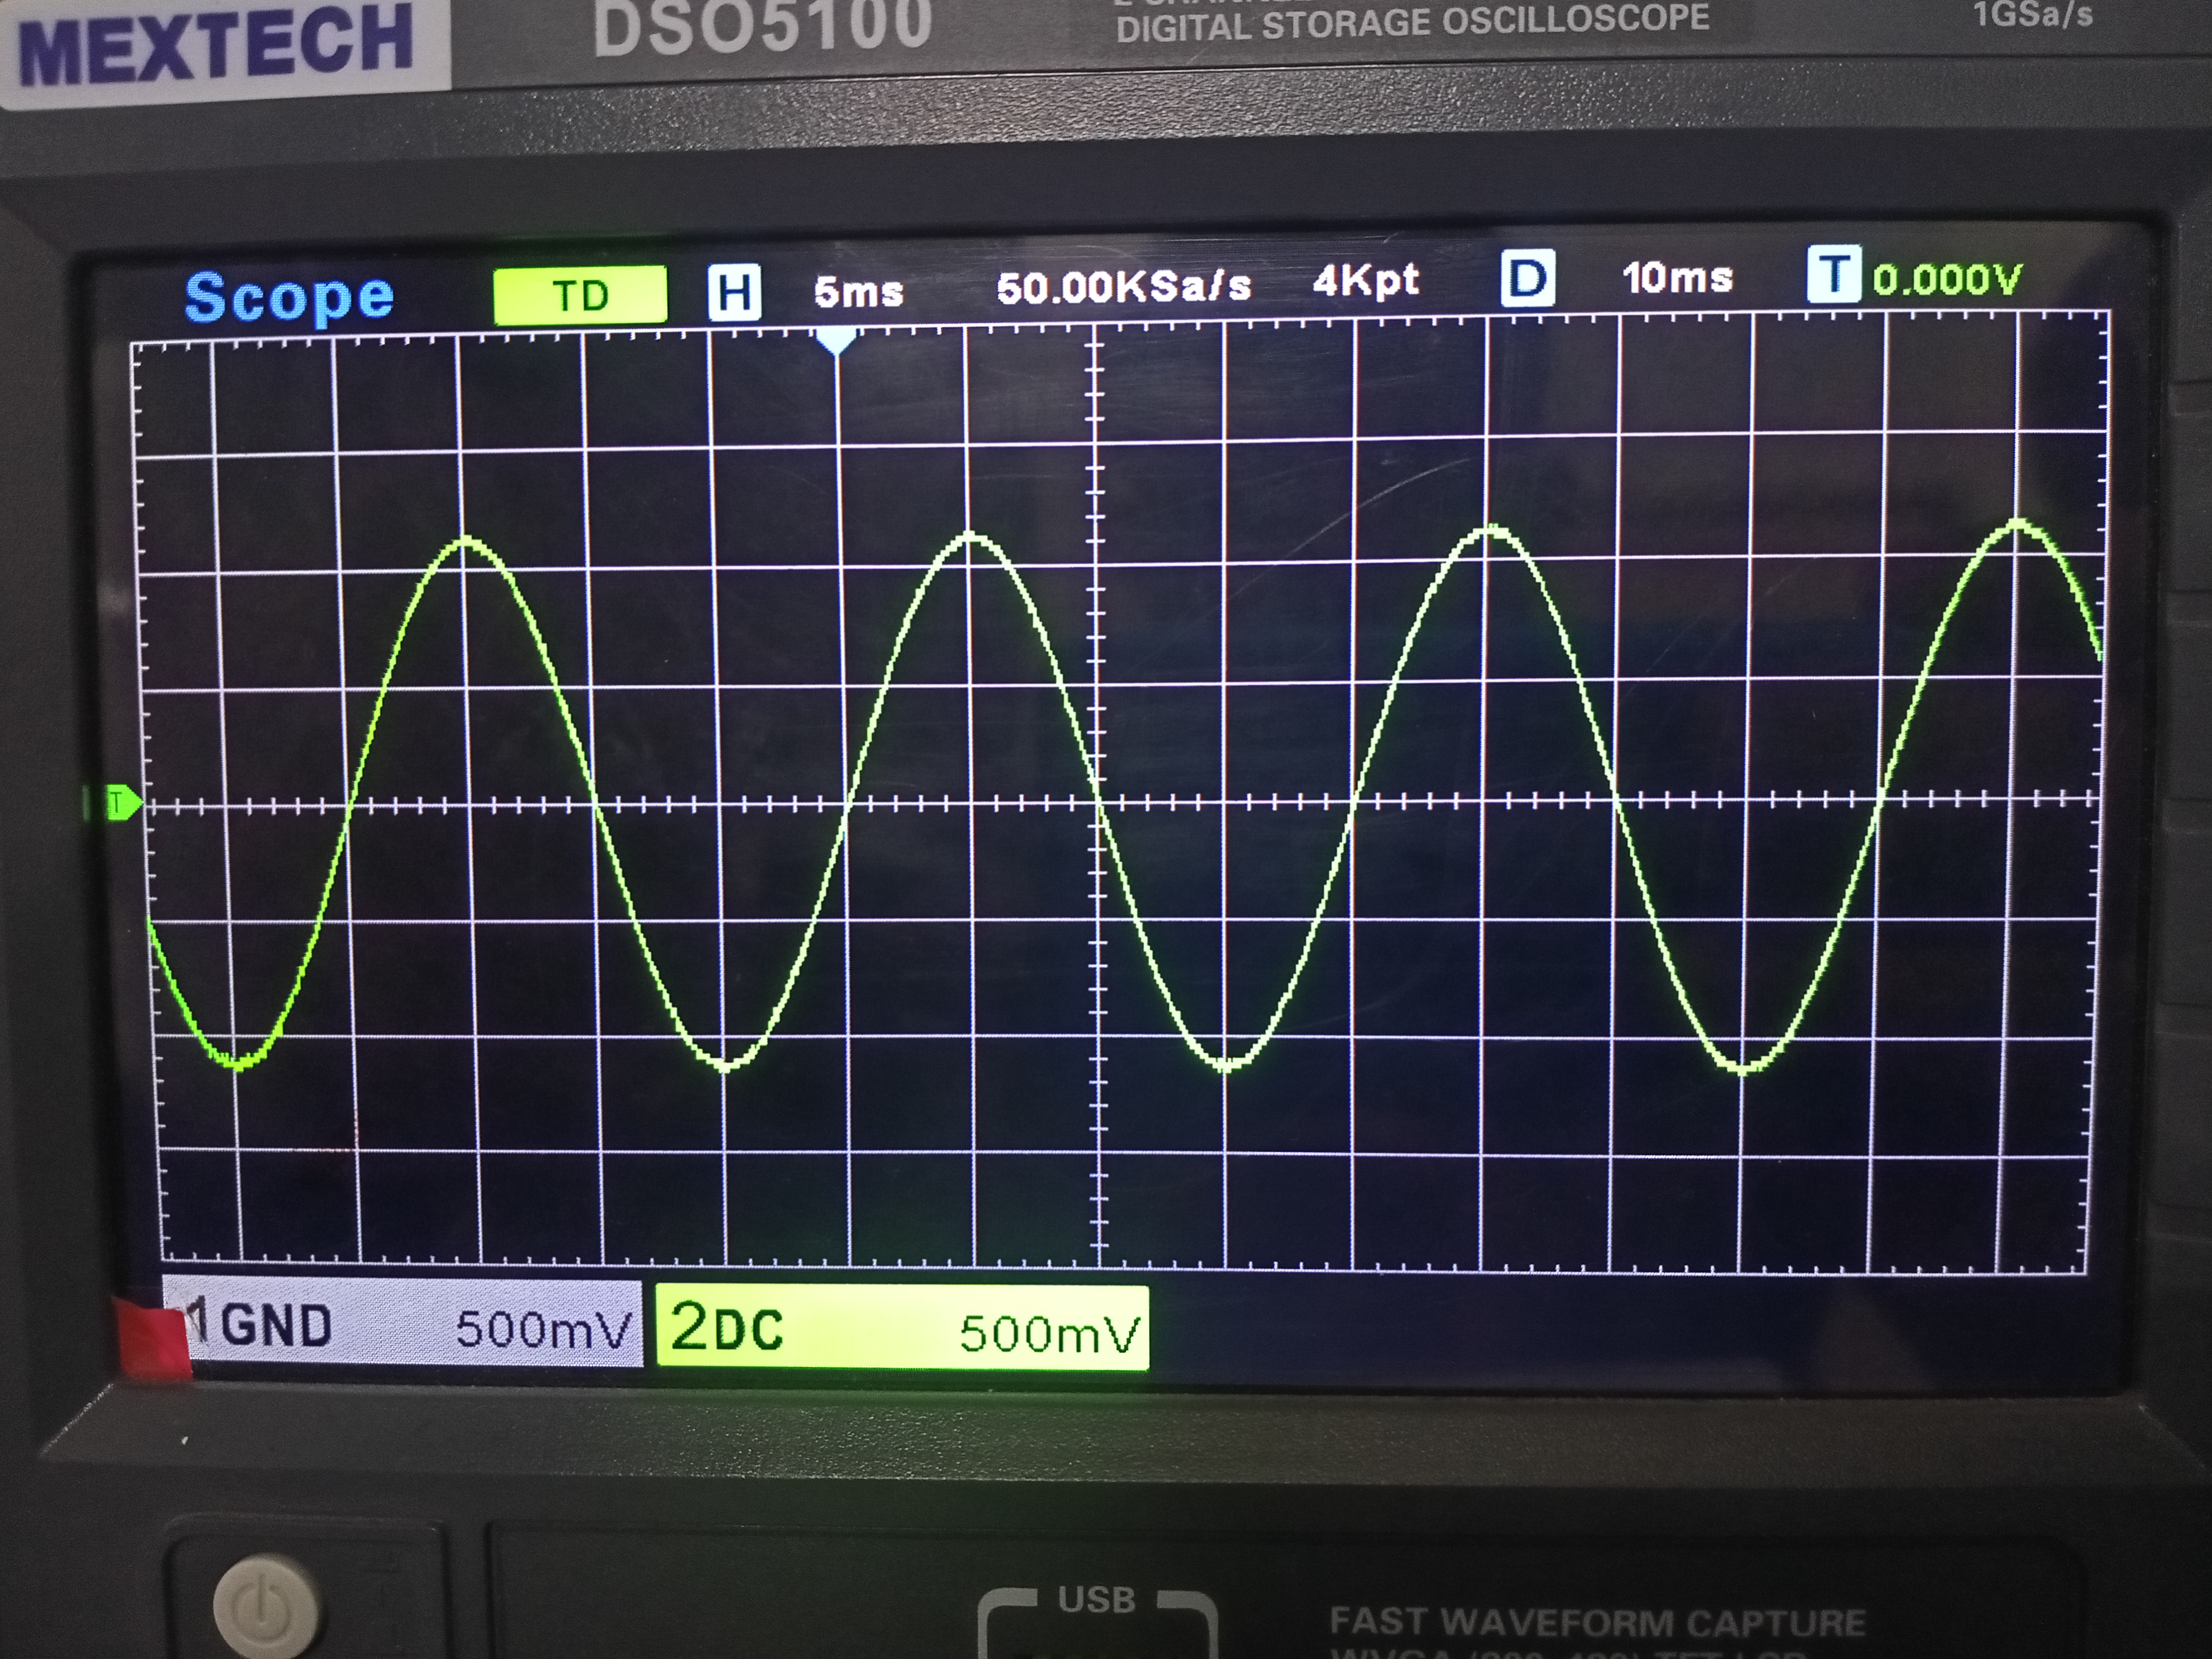This screenshot has height=1659, width=2212.
Task: Click the 4Kpt memory depth readout
Action: [1365, 281]
